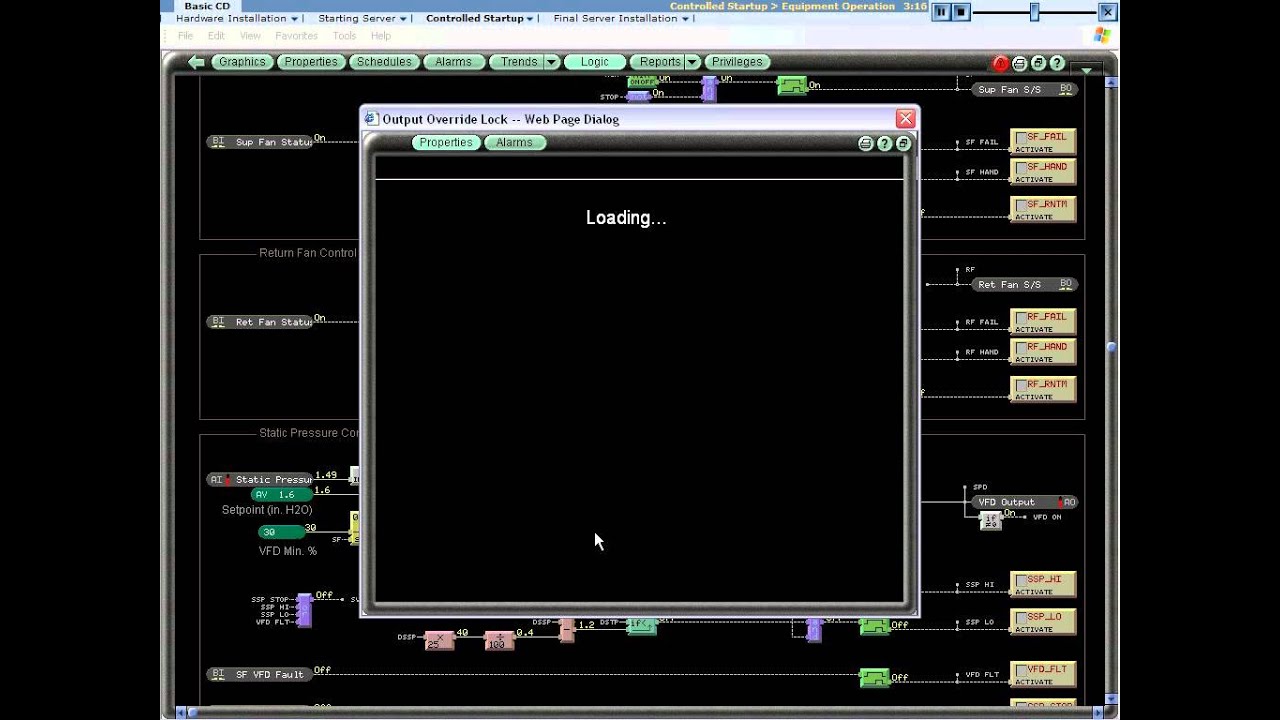Select the Sup Fan S/S BO output block
This screenshot has height=720, width=1280.
(1024, 89)
